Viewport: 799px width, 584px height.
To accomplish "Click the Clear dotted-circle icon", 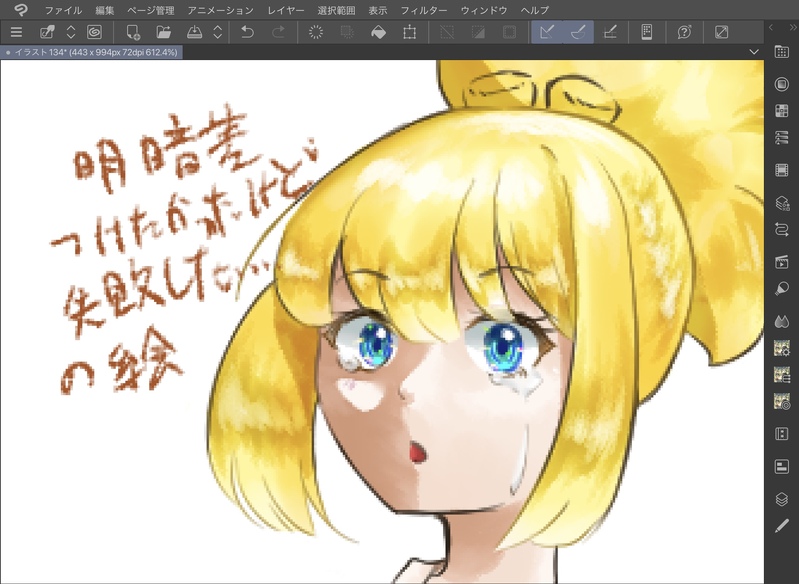I will [x=316, y=32].
